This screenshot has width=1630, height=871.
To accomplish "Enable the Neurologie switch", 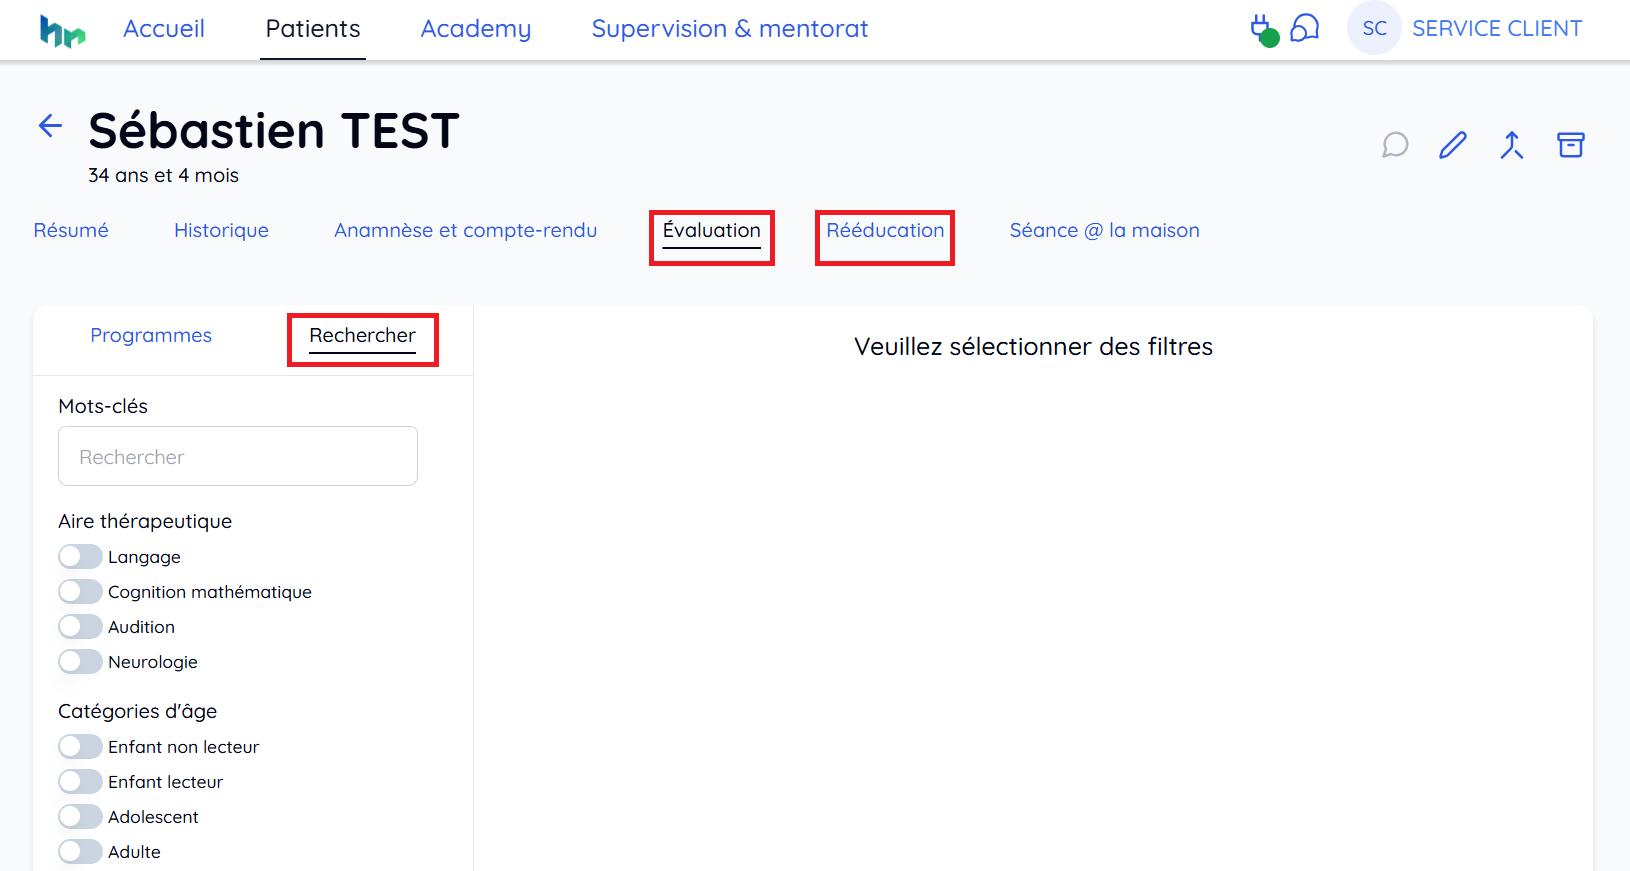I will click(80, 661).
